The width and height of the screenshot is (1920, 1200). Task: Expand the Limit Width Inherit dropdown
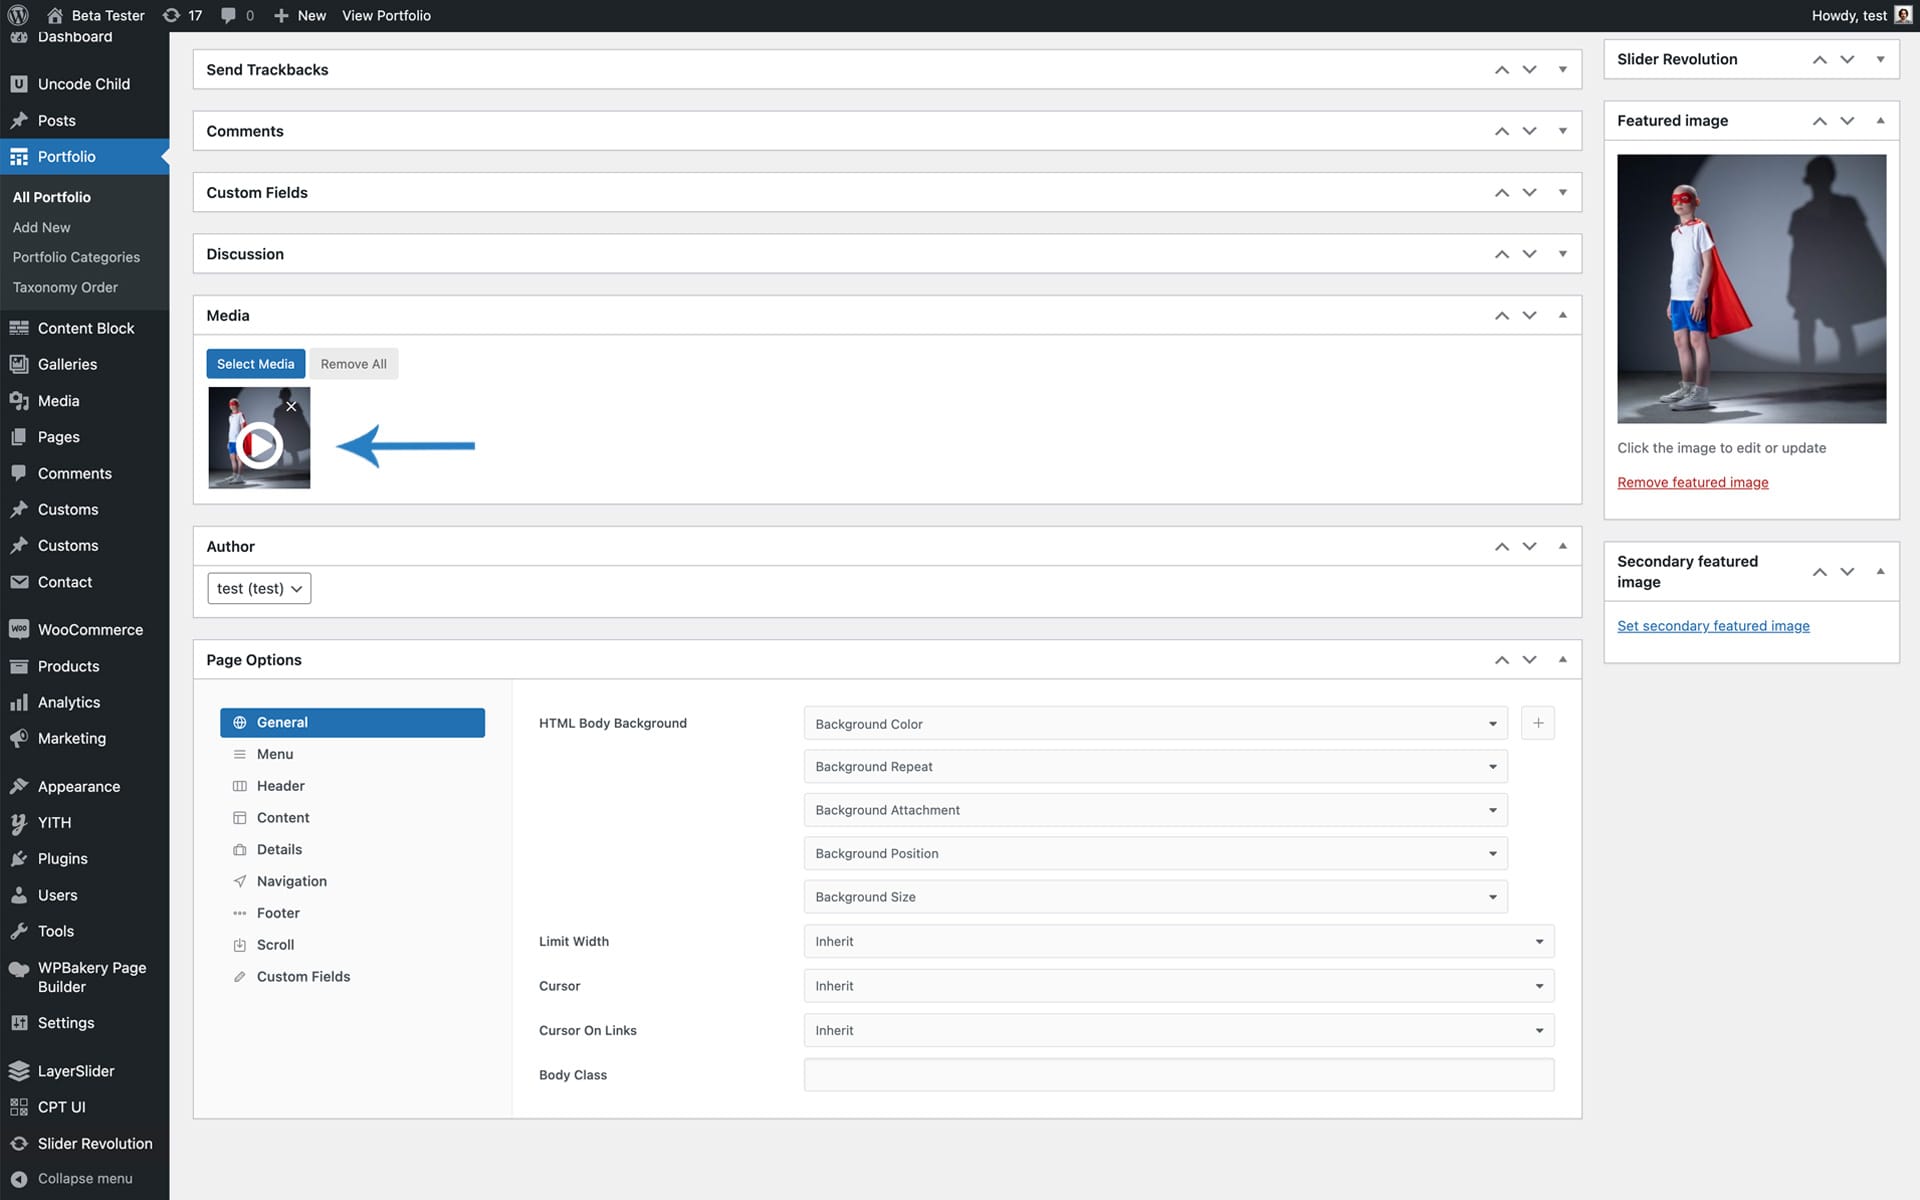[x=1178, y=942]
